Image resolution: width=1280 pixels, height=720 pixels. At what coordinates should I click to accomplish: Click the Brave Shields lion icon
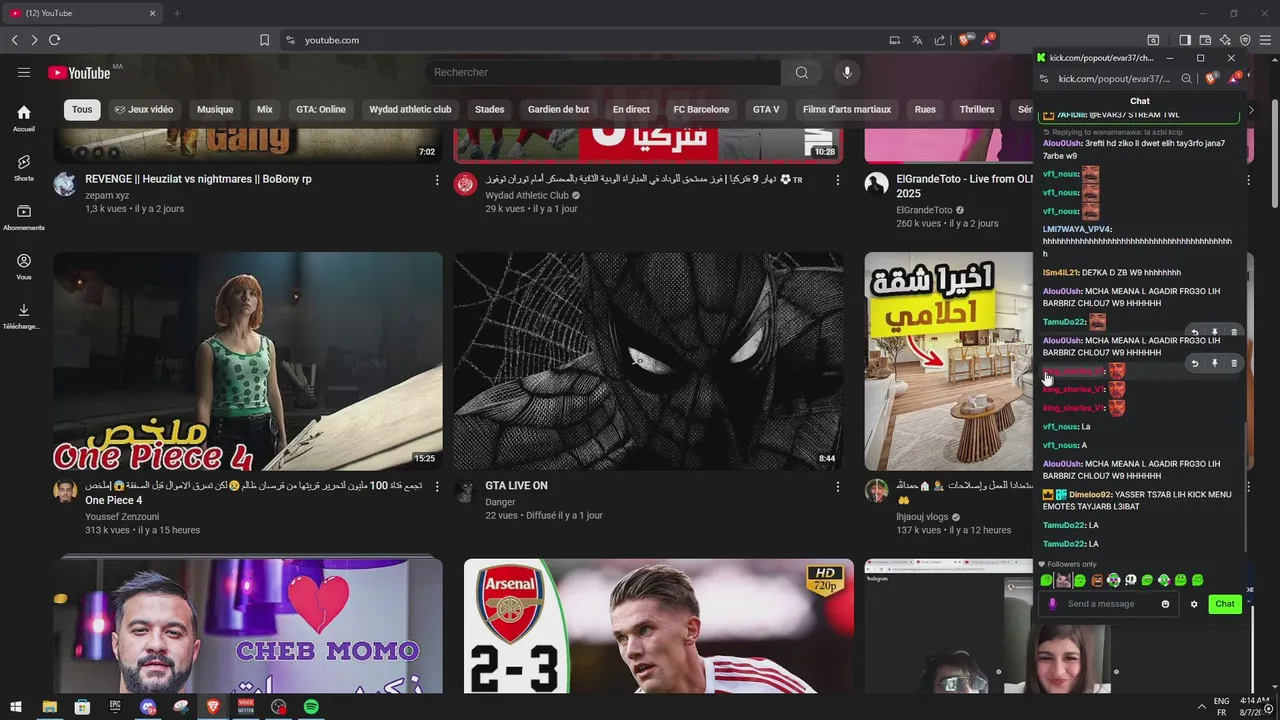[x=964, y=40]
